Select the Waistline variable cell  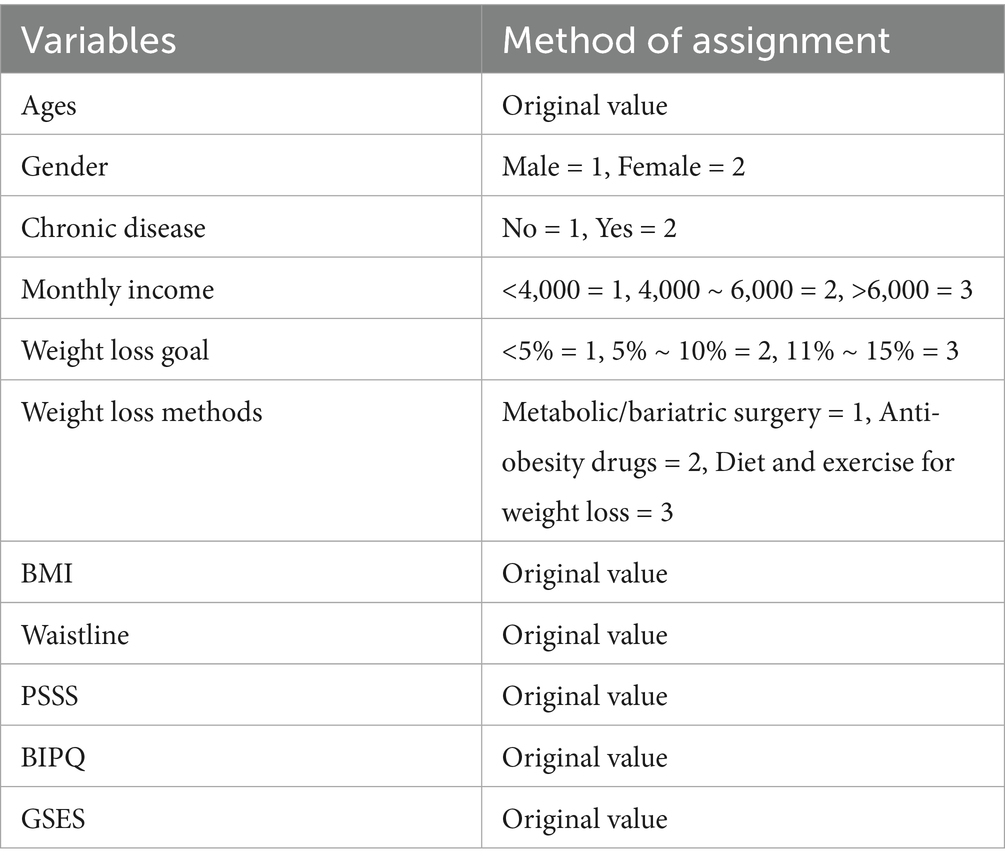(x=75, y=634)
